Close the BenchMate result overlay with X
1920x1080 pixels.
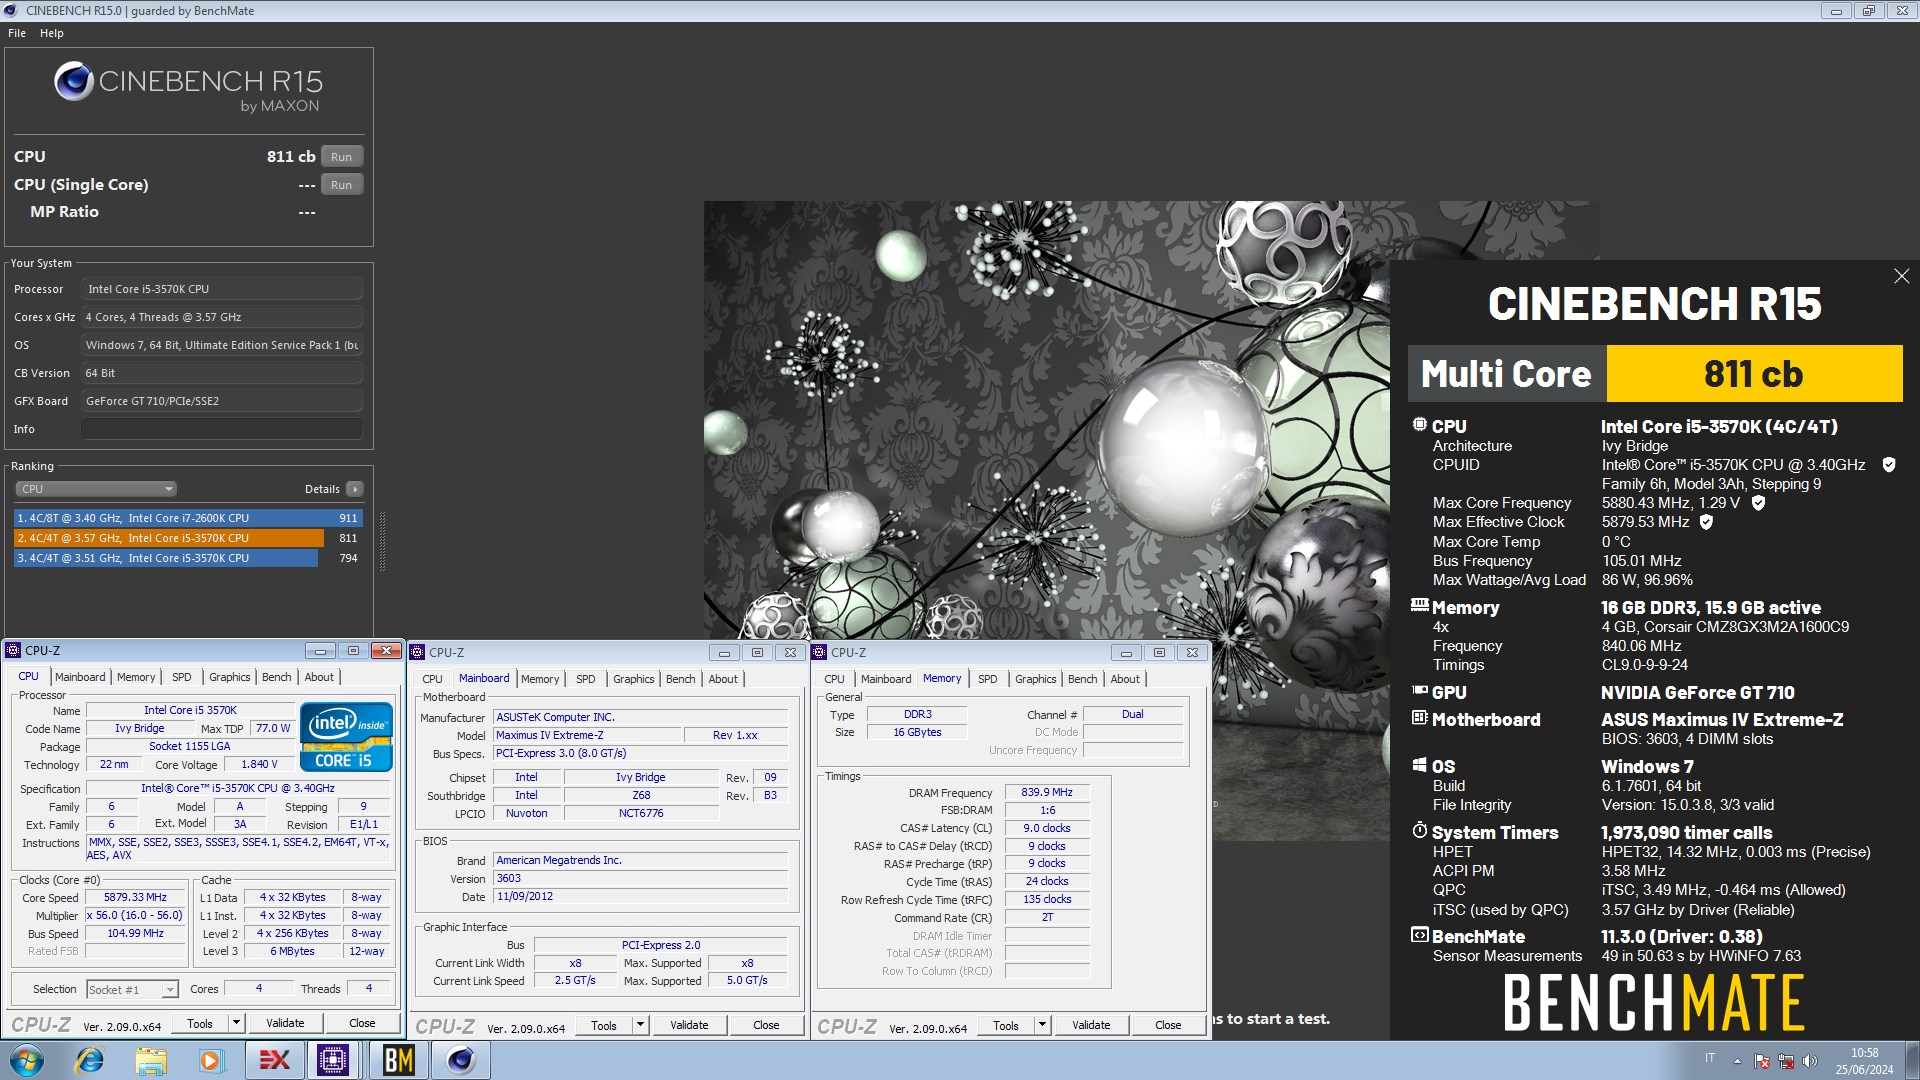1901,276
